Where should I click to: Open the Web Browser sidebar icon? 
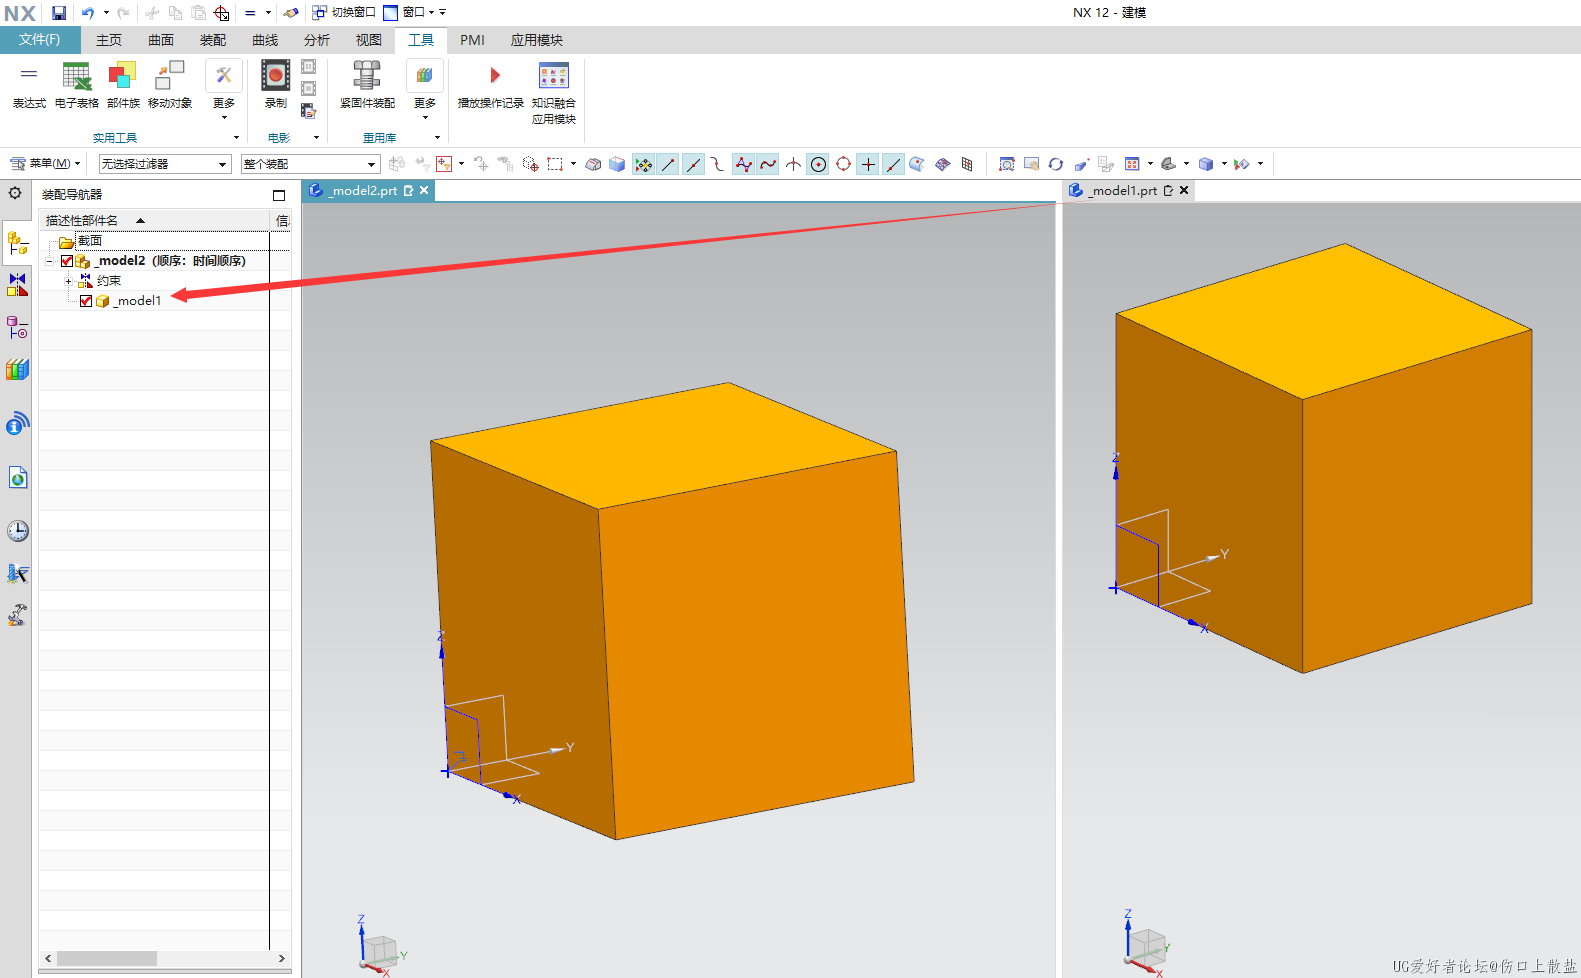[17, 478]
